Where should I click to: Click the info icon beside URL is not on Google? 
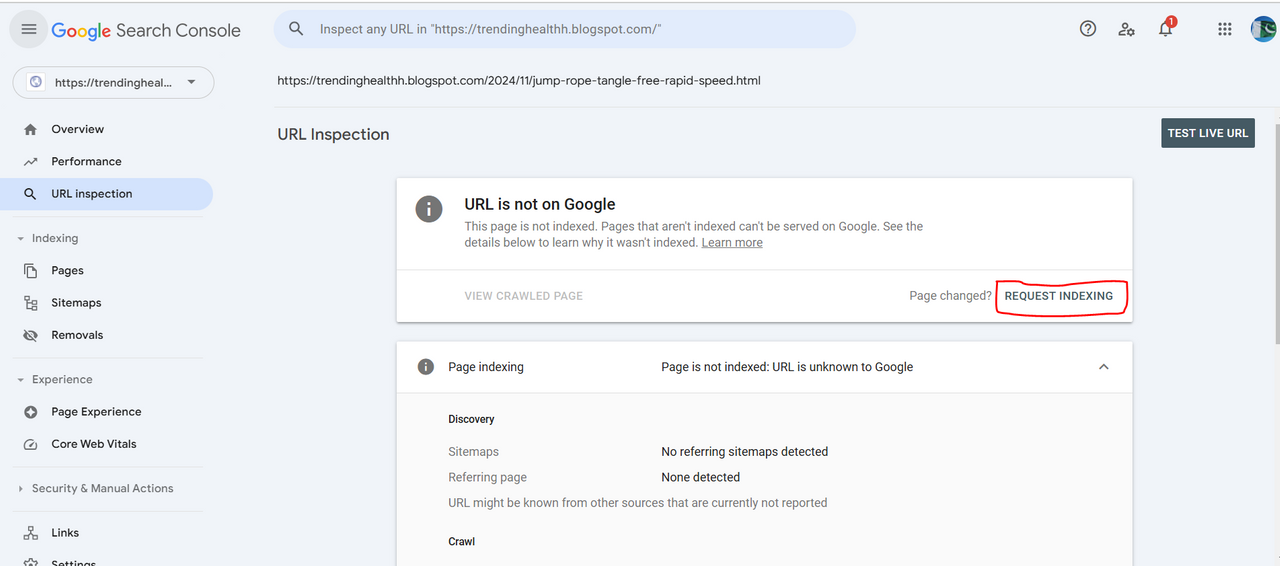pos(429,209)
